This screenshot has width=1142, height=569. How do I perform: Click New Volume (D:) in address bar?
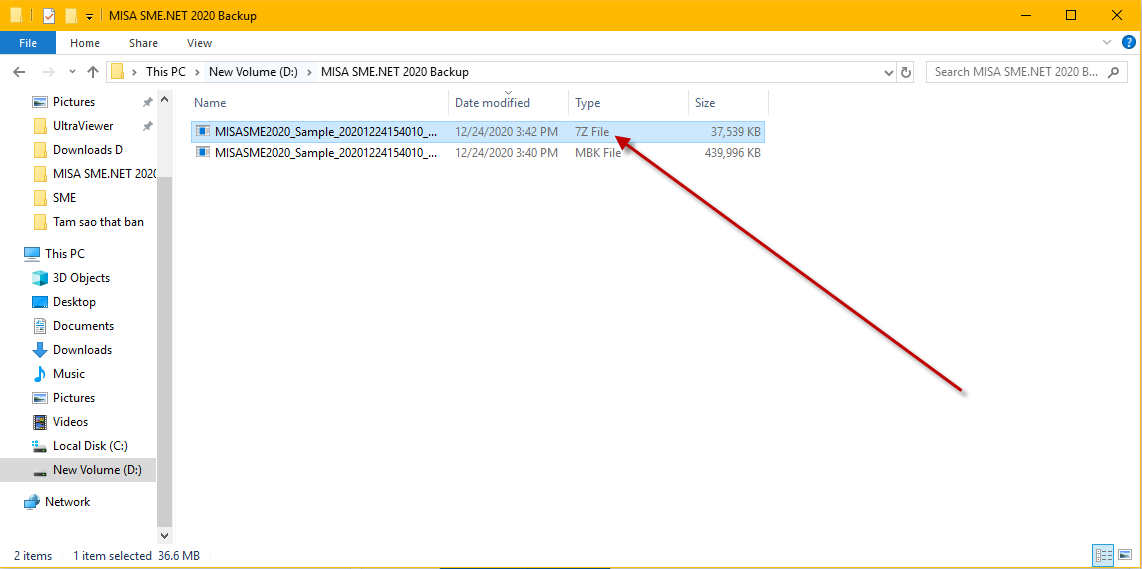(253, 72)
